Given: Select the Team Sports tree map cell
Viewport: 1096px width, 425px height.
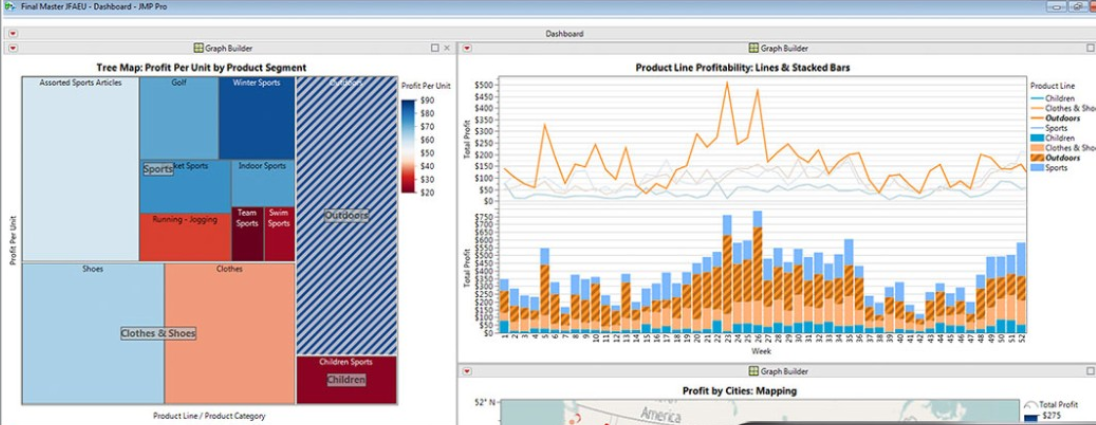Looking at the screenshot, I should pyautogui.click(x=247, y=234).
